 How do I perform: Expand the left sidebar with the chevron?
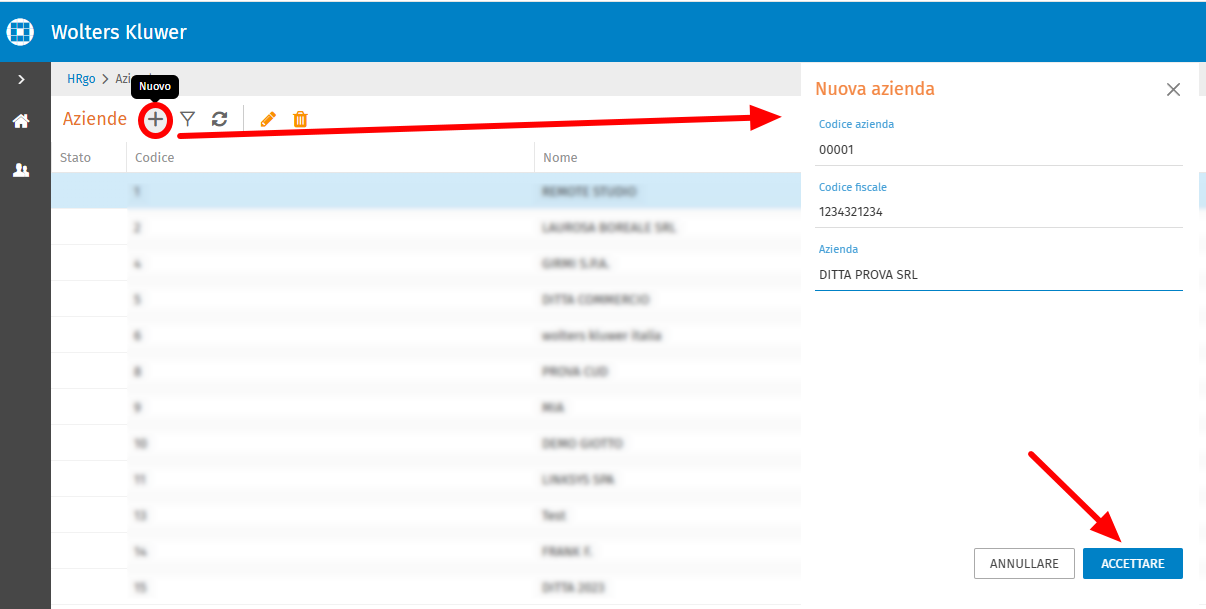point(21,78)
